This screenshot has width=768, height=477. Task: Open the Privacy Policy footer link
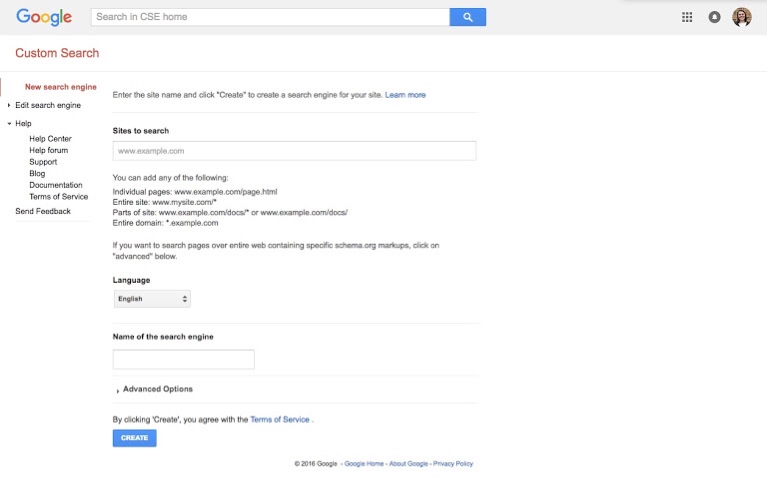click(x=453, y=464)
